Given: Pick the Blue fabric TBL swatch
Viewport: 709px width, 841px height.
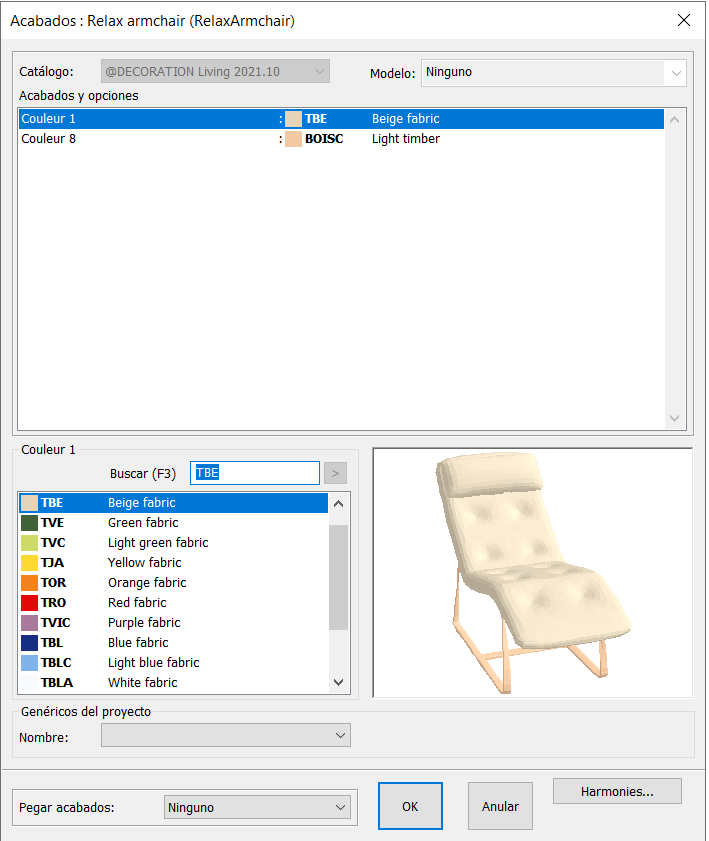Looking at the screenshot, I should [x=30, y=643].
